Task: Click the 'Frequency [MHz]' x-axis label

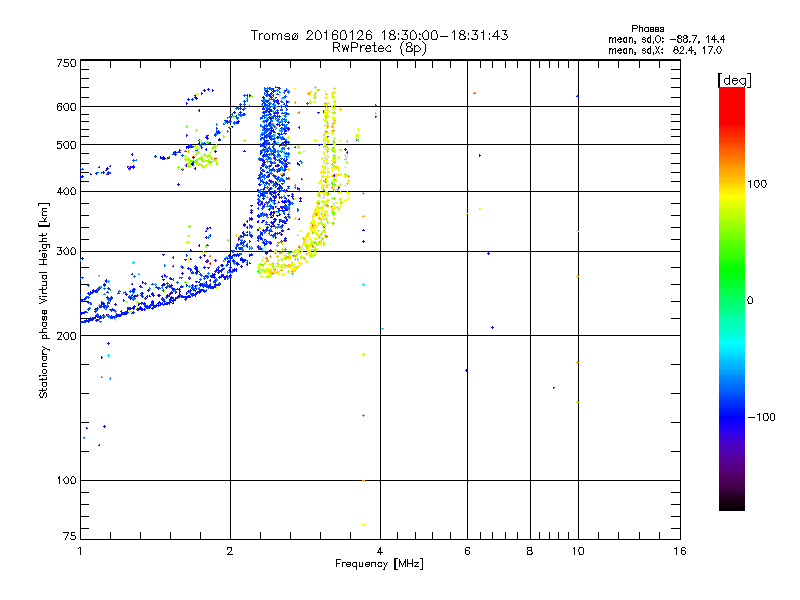Action: [379, 564]
